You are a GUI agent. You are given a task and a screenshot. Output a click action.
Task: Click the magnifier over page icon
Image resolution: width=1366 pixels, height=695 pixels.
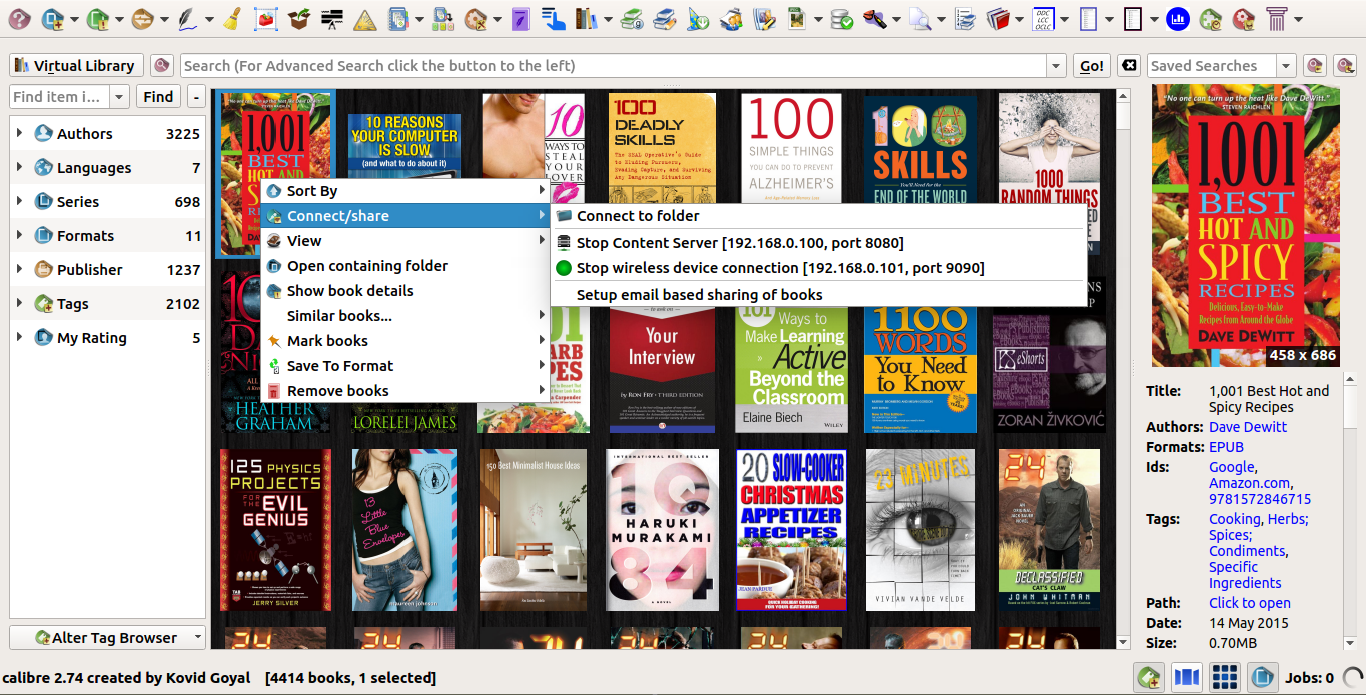pos(920,18)
